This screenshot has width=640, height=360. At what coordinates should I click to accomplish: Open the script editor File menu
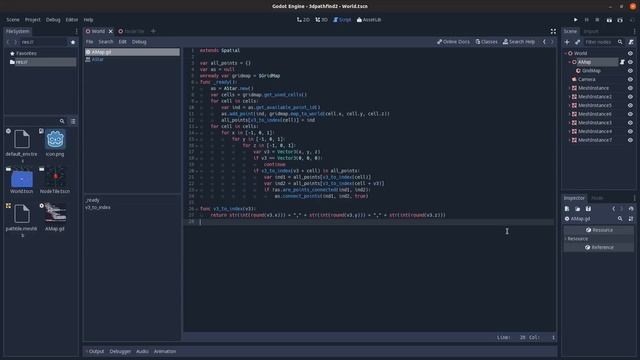[x=89, y=42]
